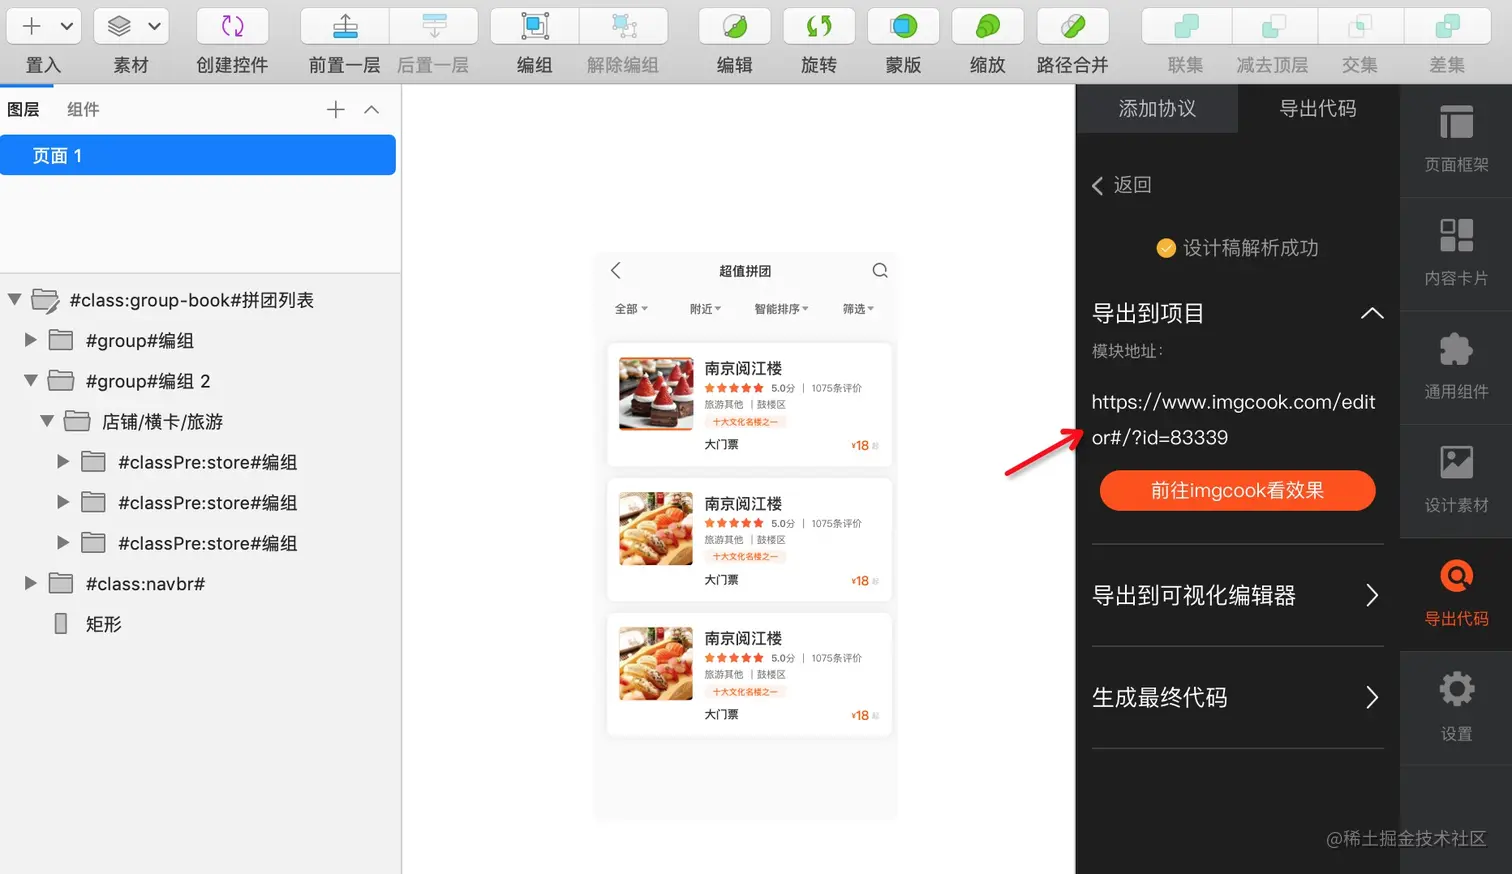1512x874 pixels.
Task: Switch to the 图层 layers tab
Action: coord(23,109)
